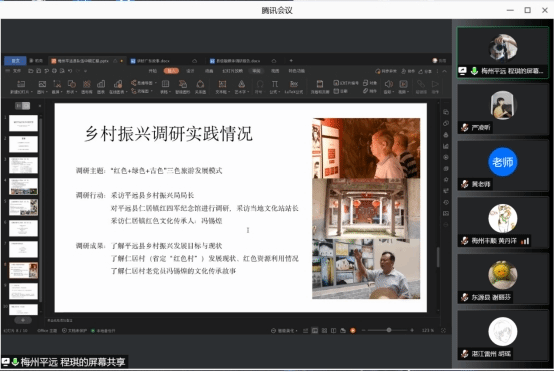Open the 设计 (Design) ribbon tab
Image resolution: width=554 pixels, height=372 pixels.
[x=190, y=71]
